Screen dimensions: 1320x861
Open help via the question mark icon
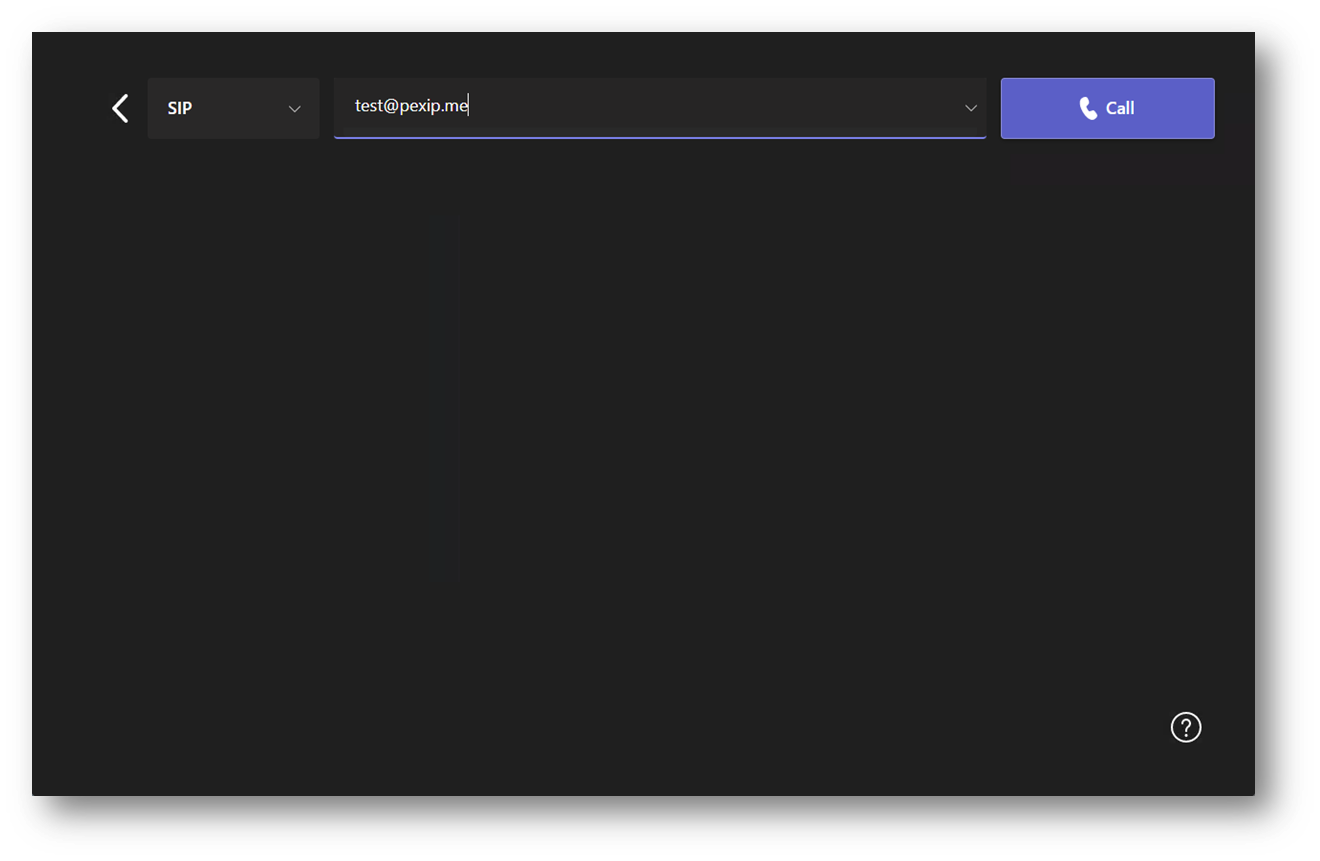pyautogui.click(x=1185, y=727)
